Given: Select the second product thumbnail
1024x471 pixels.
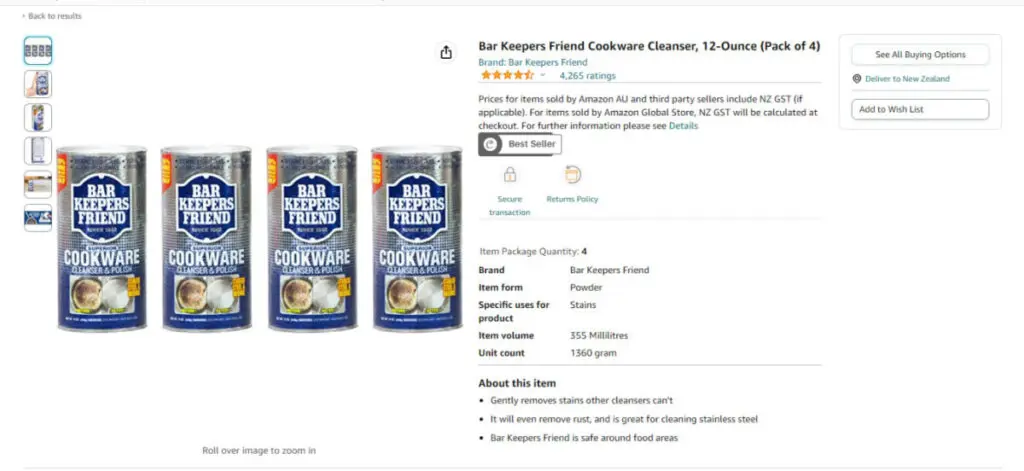Looking at the screenshot, I should [x=38, y=84].
